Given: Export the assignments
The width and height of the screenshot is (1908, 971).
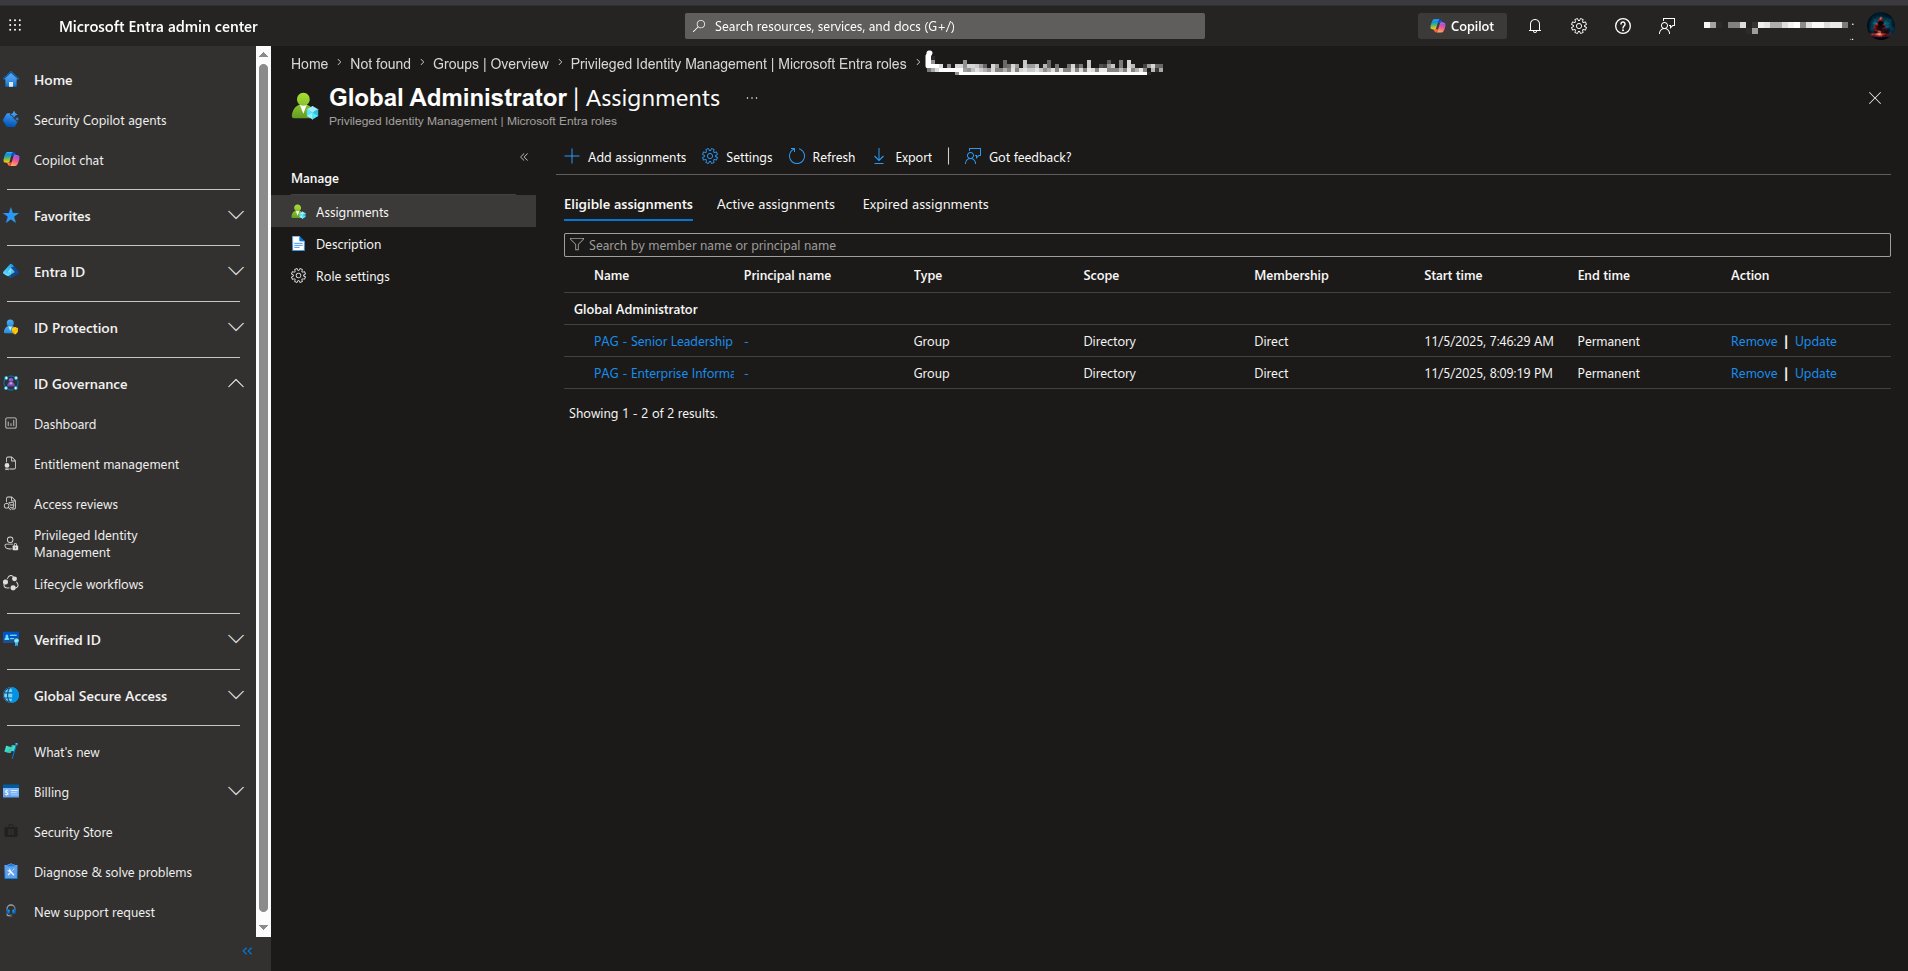Looking at the screenshot, I should (x=902, y=157).
